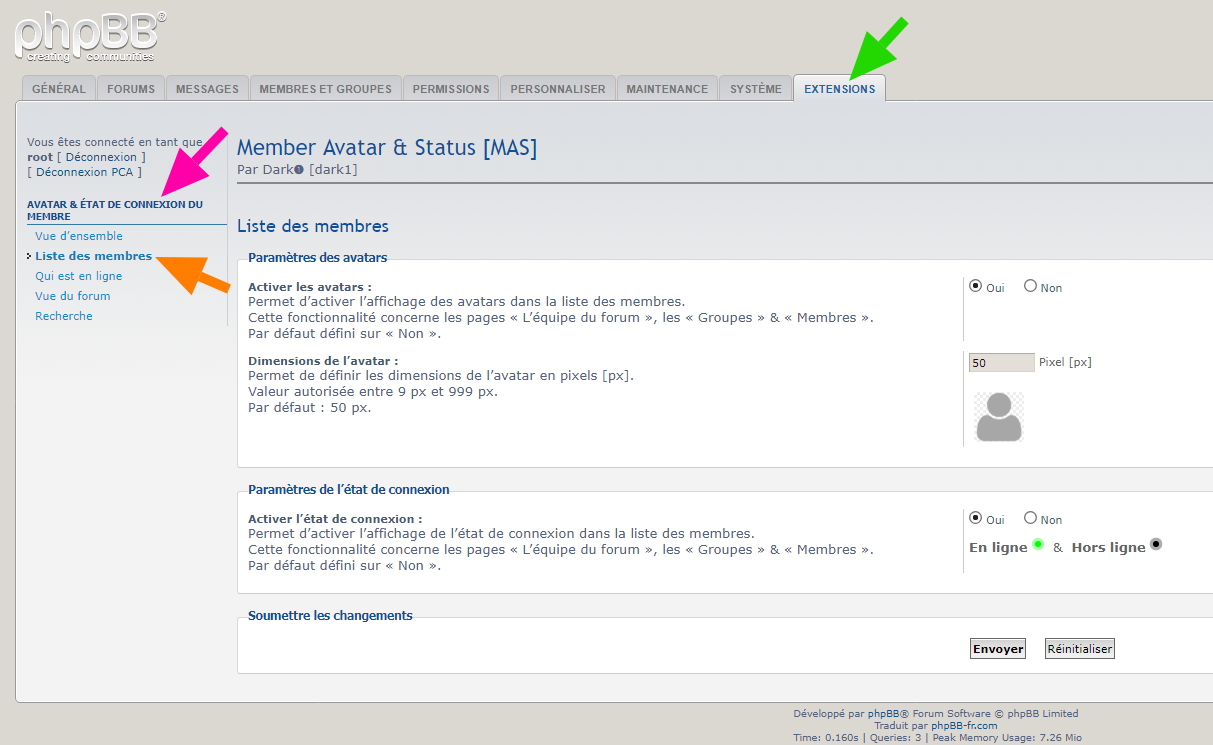Click the avatar dimensions pixel input field
Image resolution: width=1213 pixels, height=745 pixels.
click(1001, 363)
